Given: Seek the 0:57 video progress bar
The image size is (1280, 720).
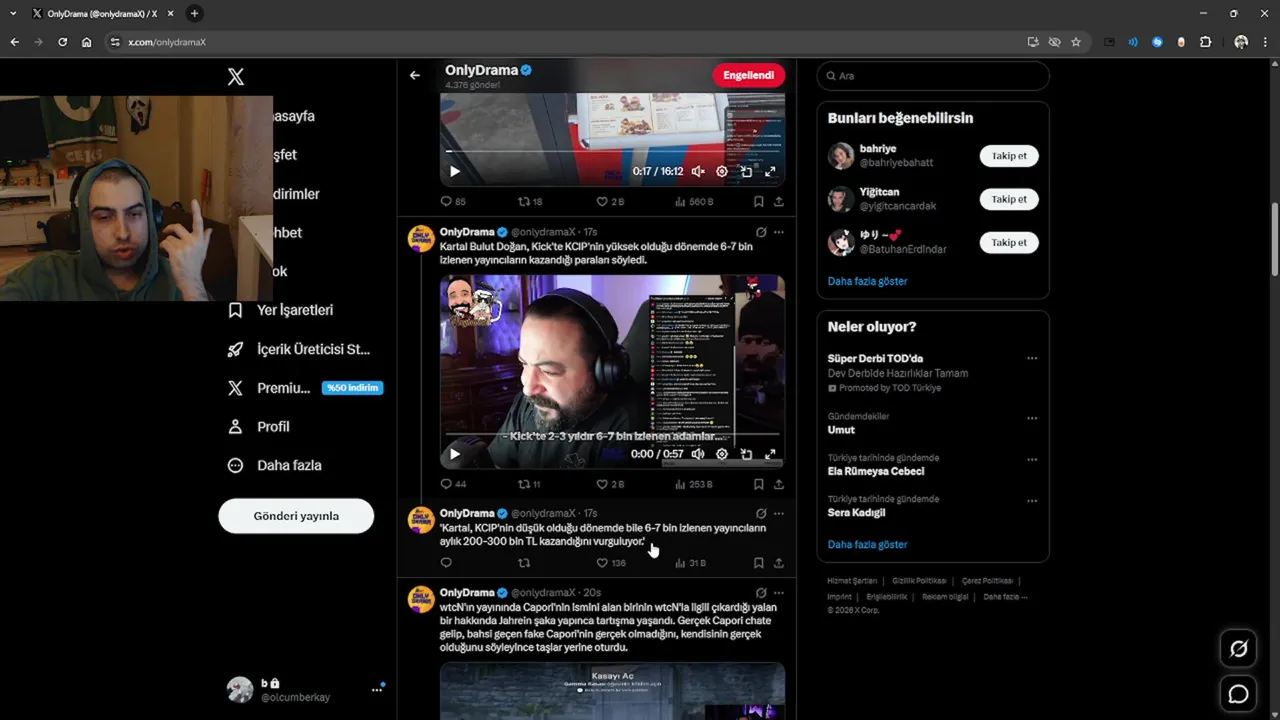Looking at the screenshot, I should pyautogui.click(x=612, y=434).
